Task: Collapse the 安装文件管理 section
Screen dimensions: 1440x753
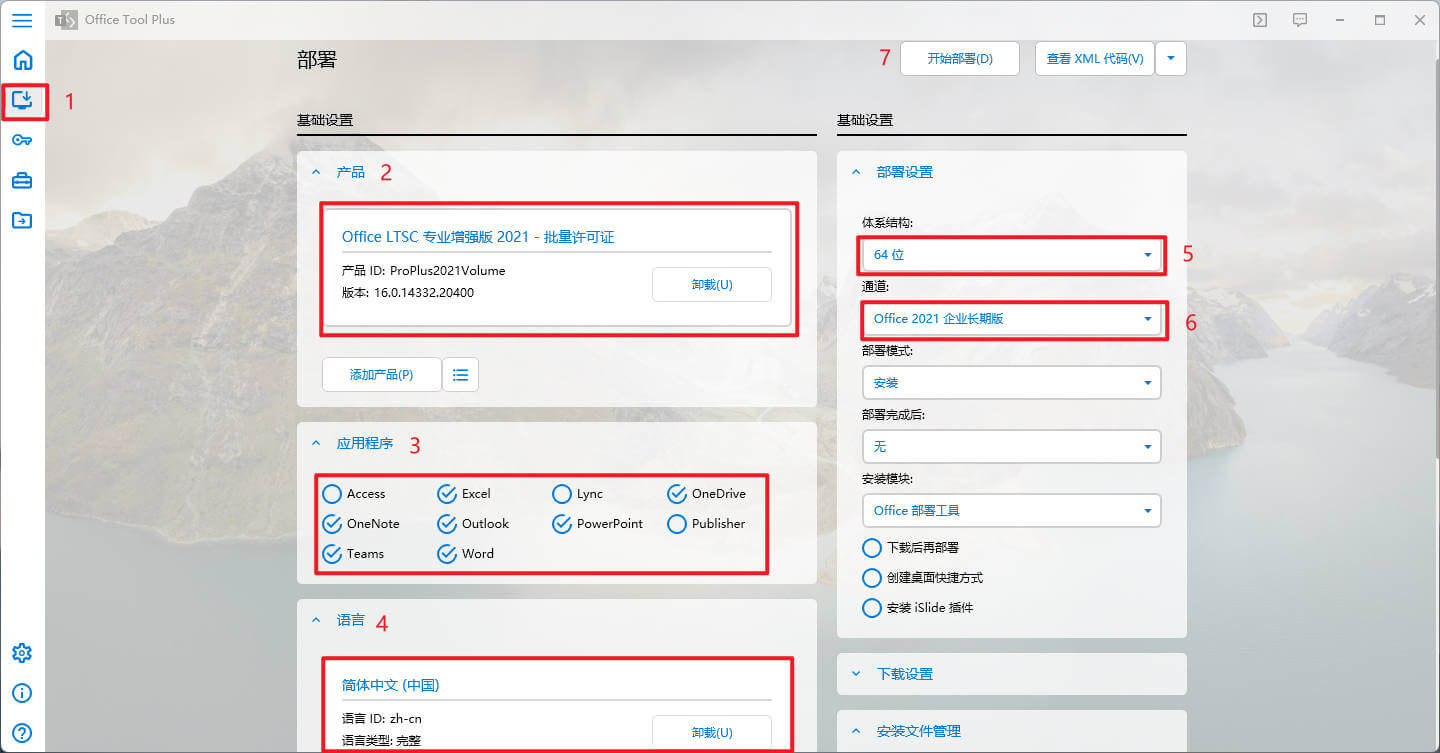Action: pyautogui.click(x=856, y=732)
